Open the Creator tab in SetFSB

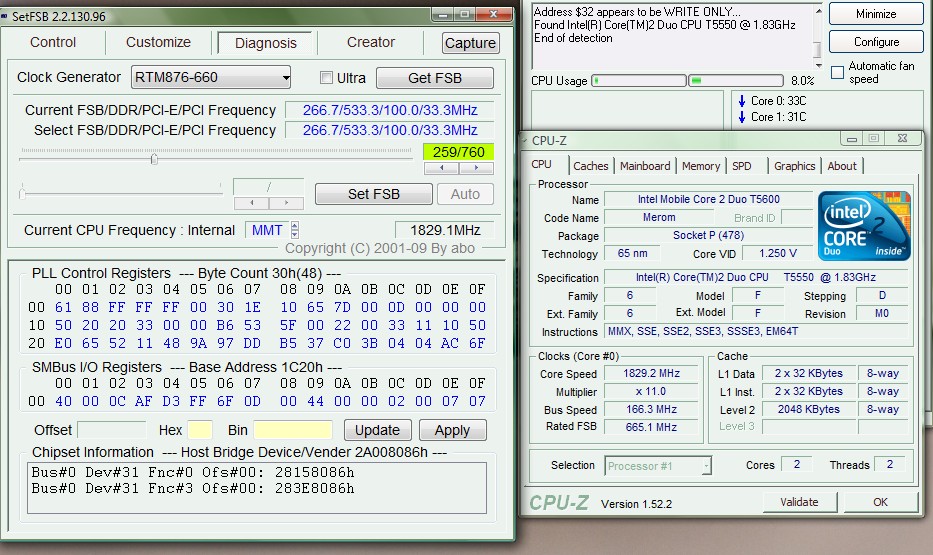(x=371, y=42)
